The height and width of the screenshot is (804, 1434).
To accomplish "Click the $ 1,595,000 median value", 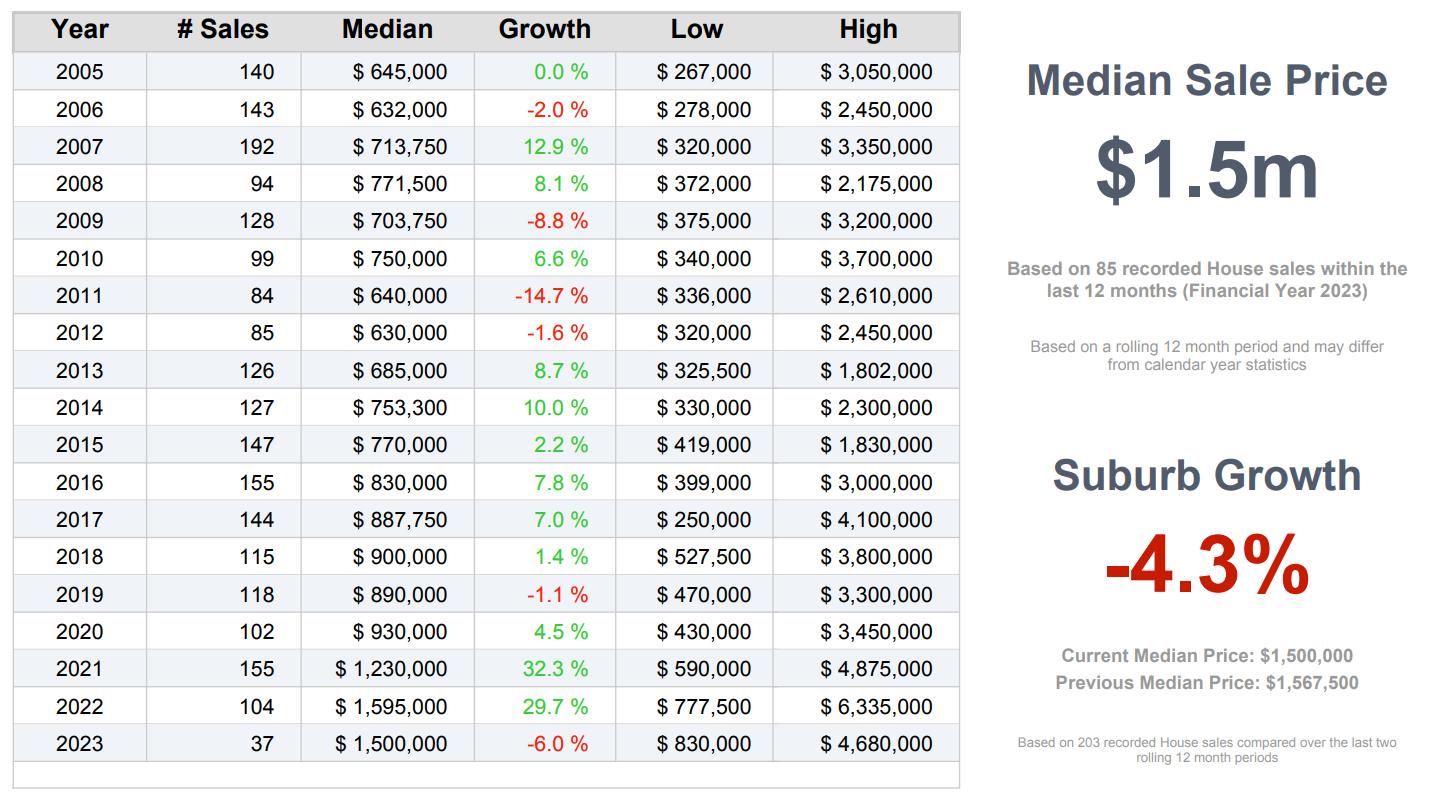I will [391, 707].
